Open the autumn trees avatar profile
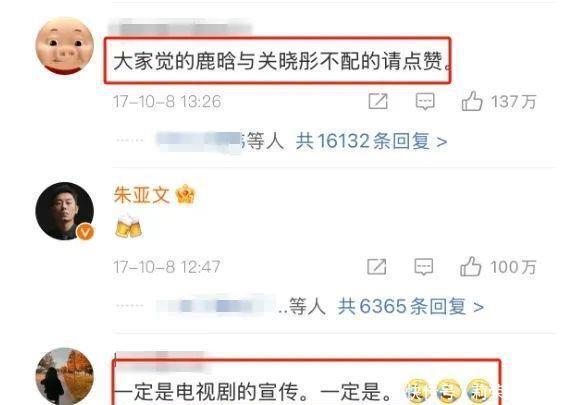562x405 pixels. point(65,376)
